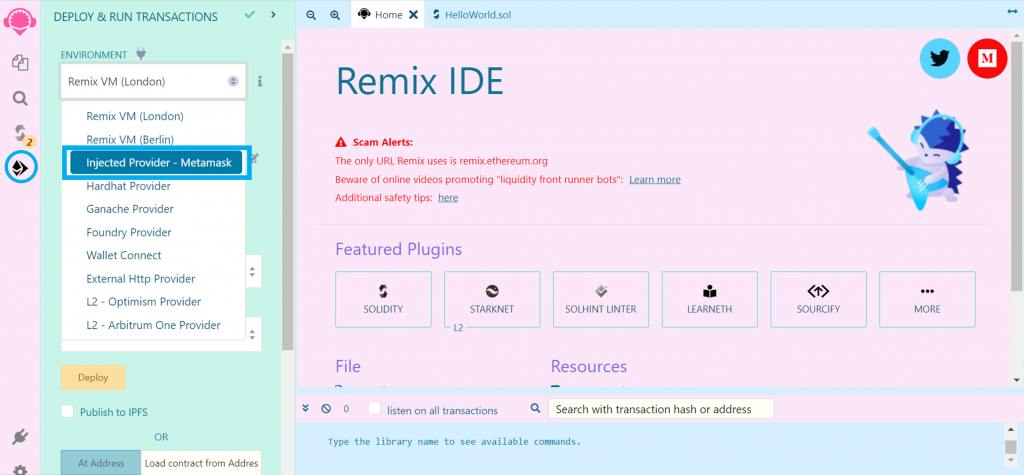Click the Deploy button
This screenshot has height=475, width=1024.
point(93,378)
